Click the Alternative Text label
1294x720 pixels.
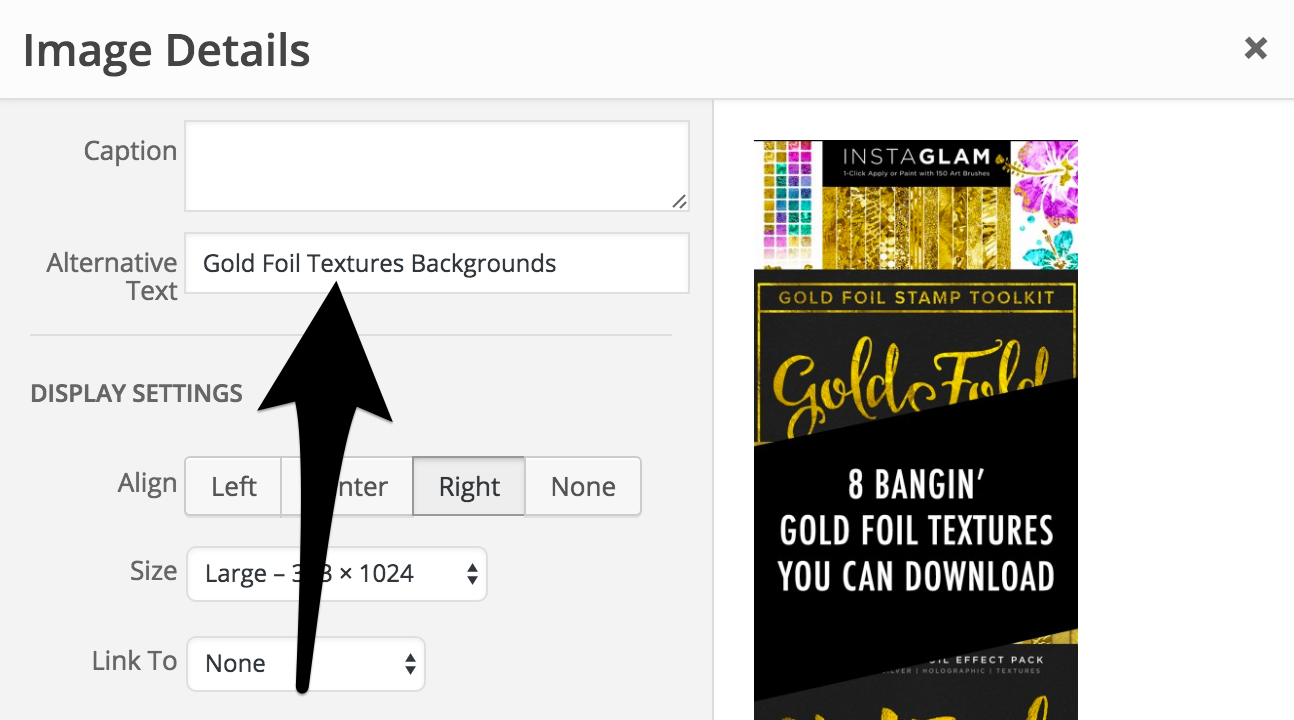(x=112, y=277)
